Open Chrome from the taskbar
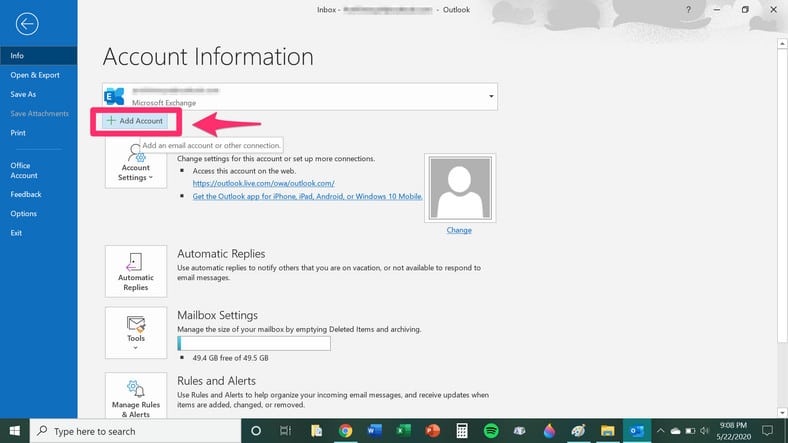The height and width of the screenshot is (443, 788). tap(345, 431)
